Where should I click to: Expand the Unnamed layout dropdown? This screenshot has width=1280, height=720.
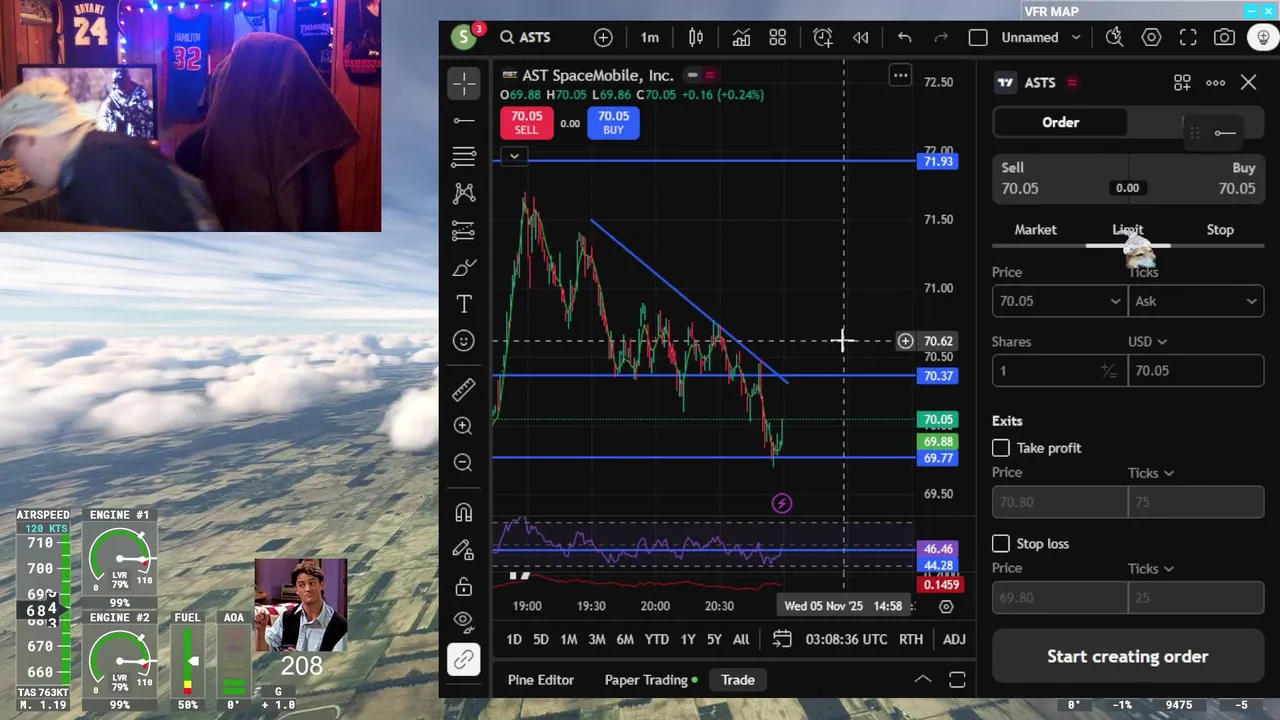click(1076, 37)
